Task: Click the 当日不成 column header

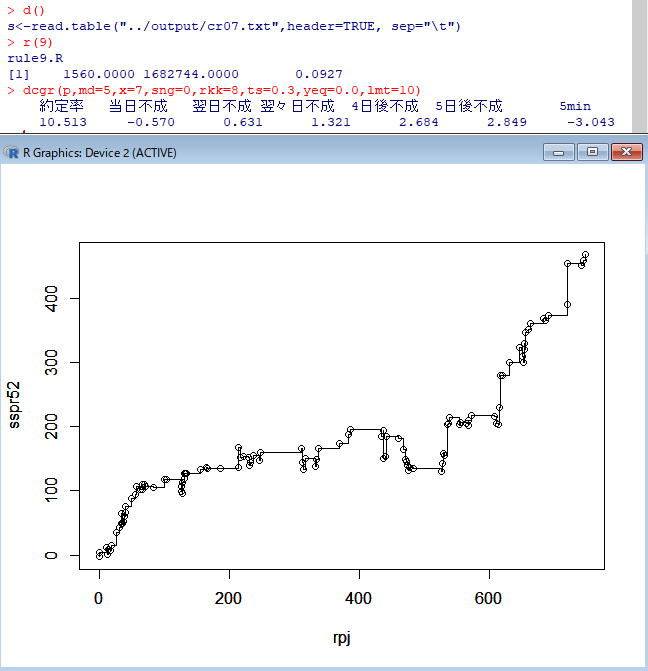Action: tap(138, 106)
